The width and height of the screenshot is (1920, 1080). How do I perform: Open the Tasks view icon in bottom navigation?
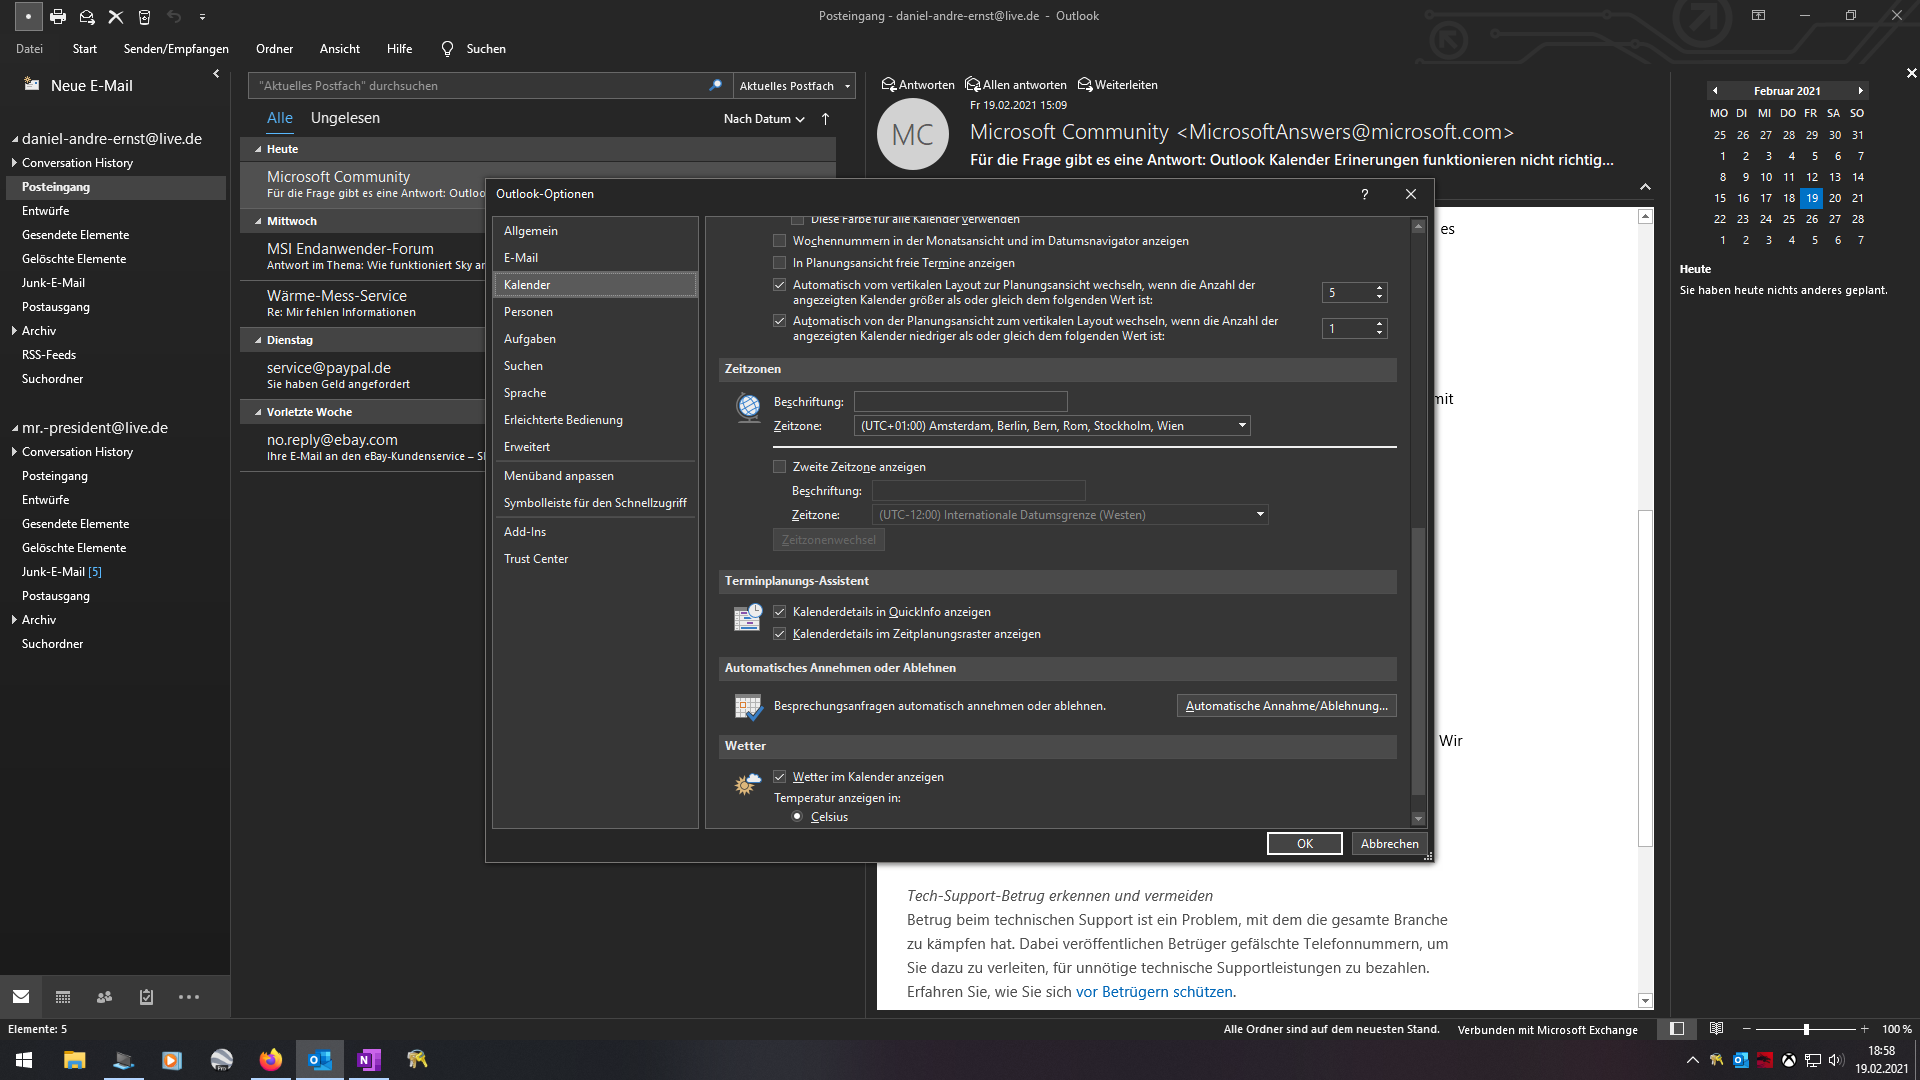(146, 997)
